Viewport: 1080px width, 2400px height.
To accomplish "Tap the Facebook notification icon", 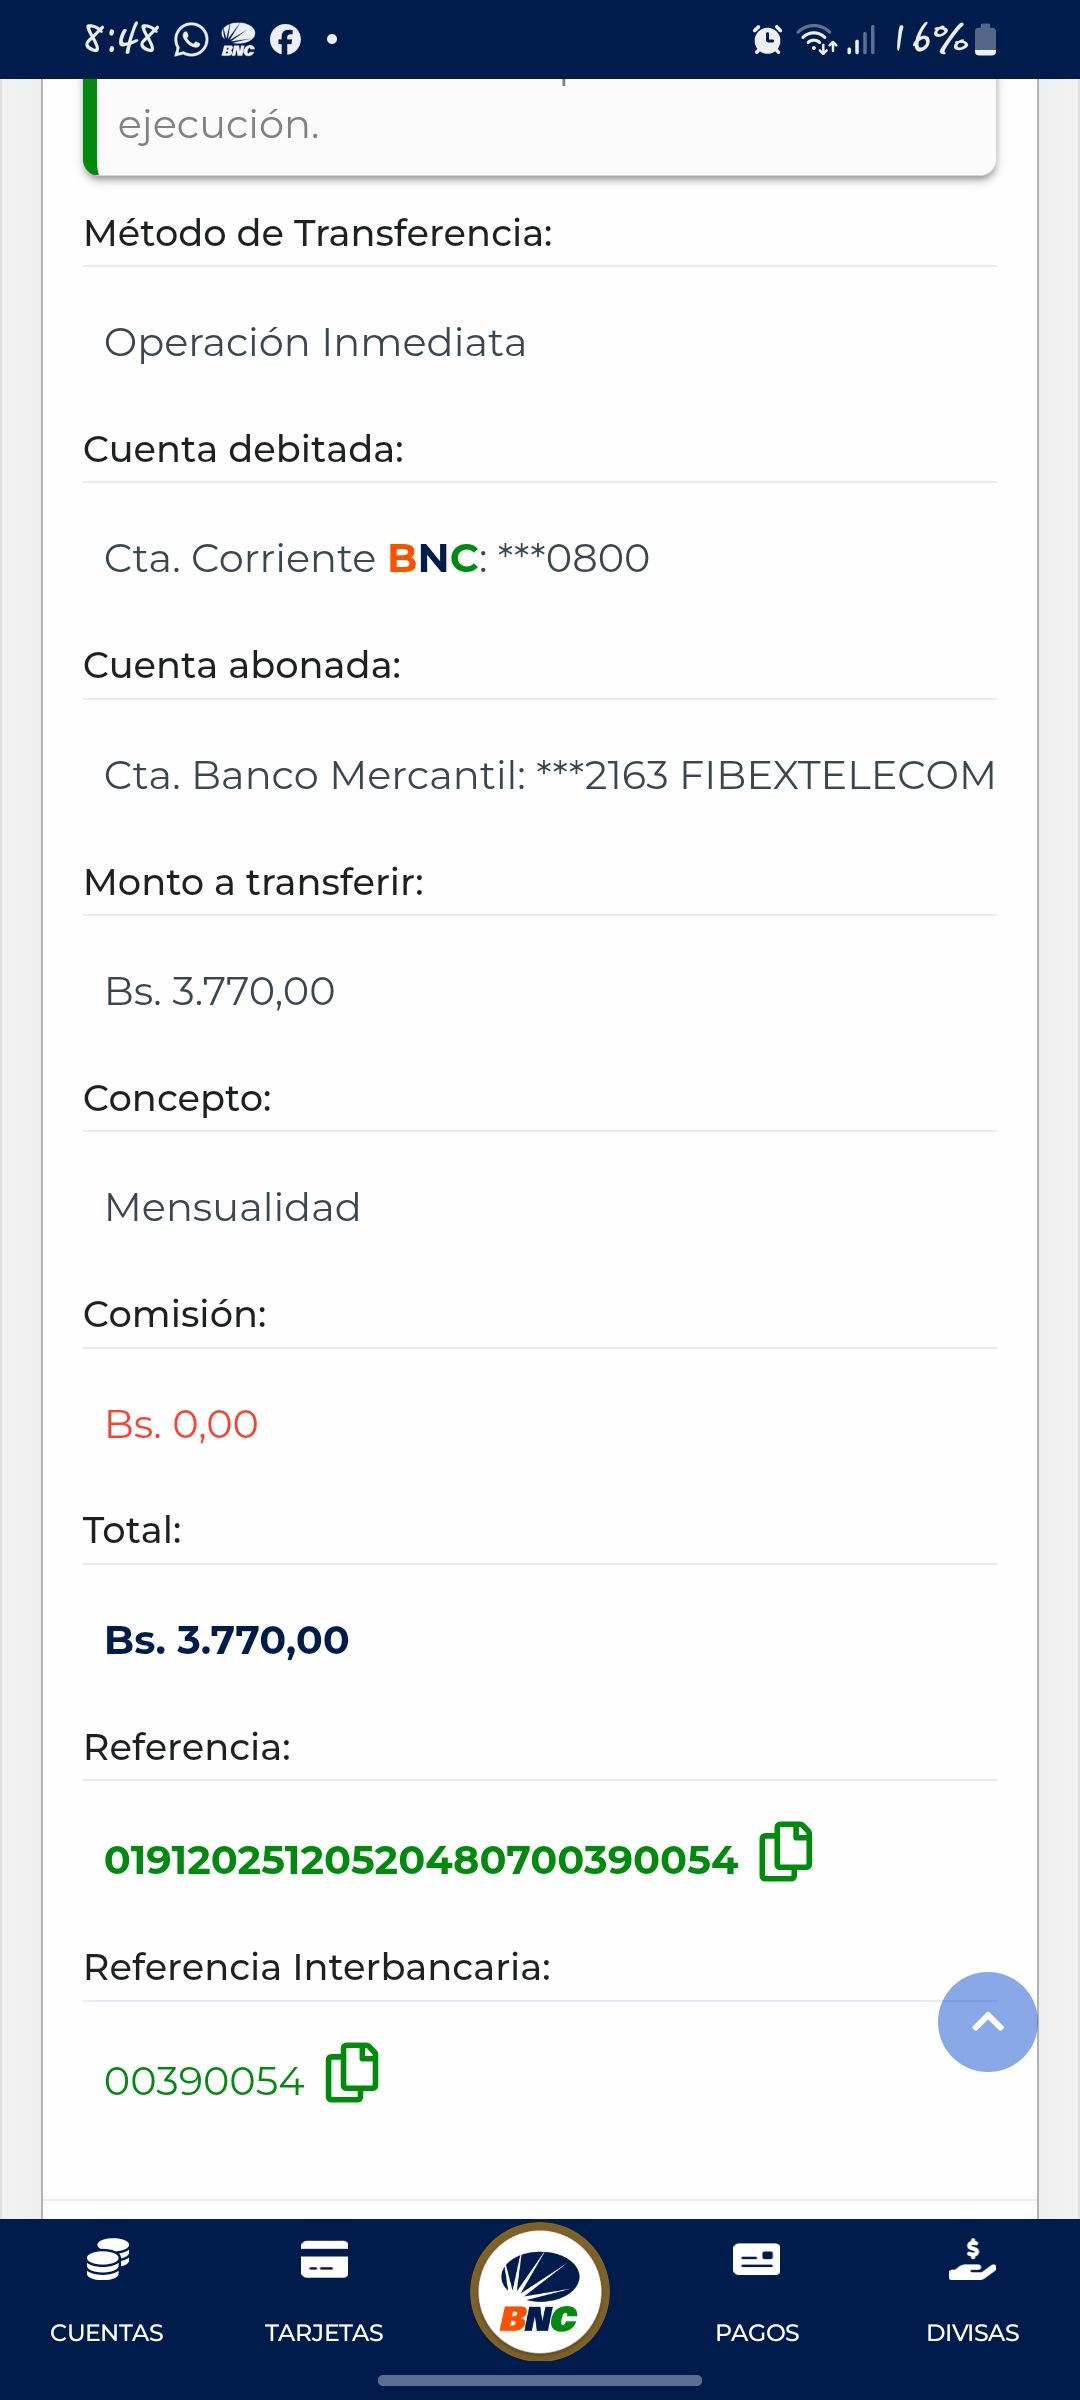I will click(x=286, y=40).
